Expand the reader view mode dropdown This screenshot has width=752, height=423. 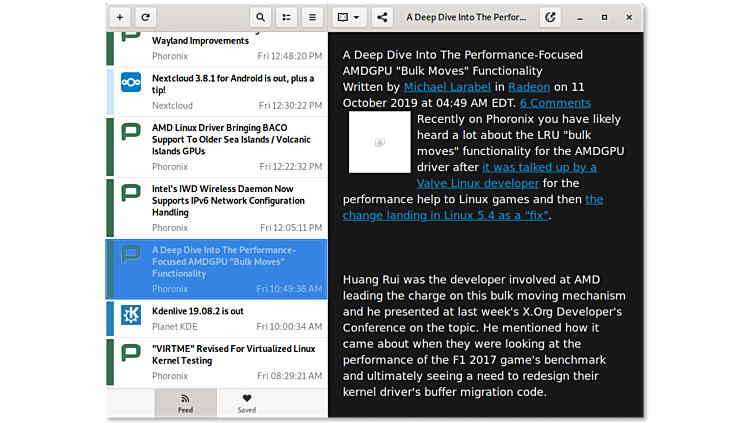(x=348, y=17)
